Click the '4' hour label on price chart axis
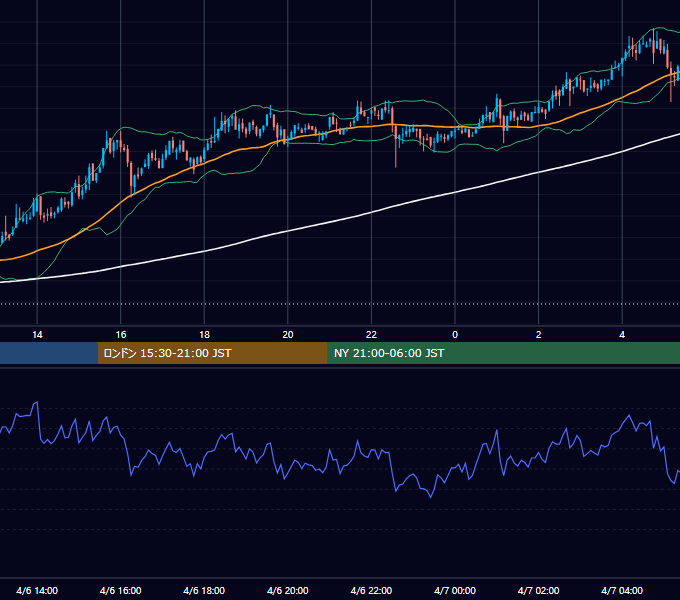The height and width of the screenshot is (600, 680). pyautogui.click(x=622, y=335)
